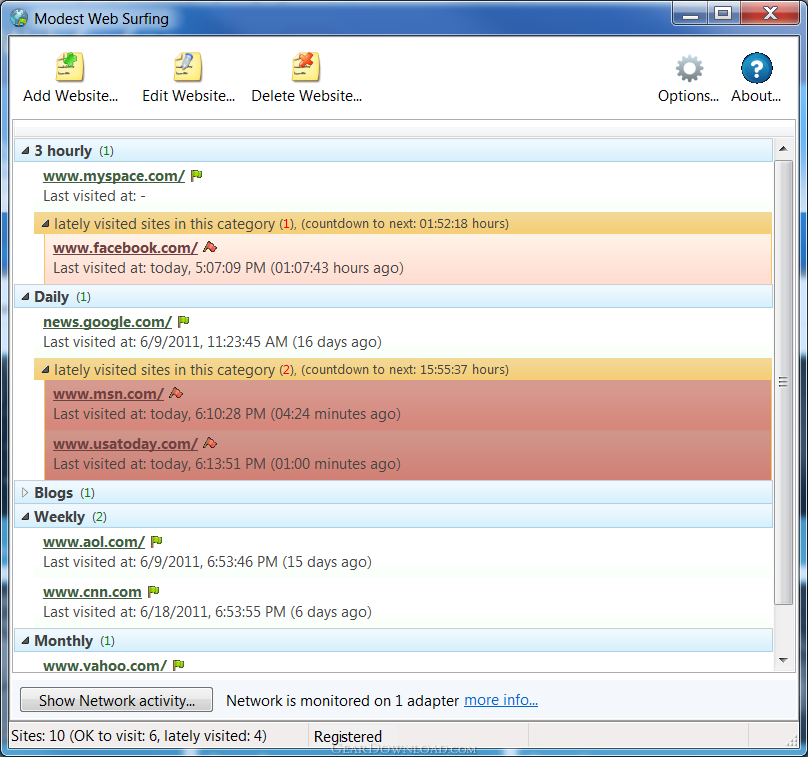Click the Delete Website... label
This screenshot has height=757, width=808.
(x=307, y=96)
